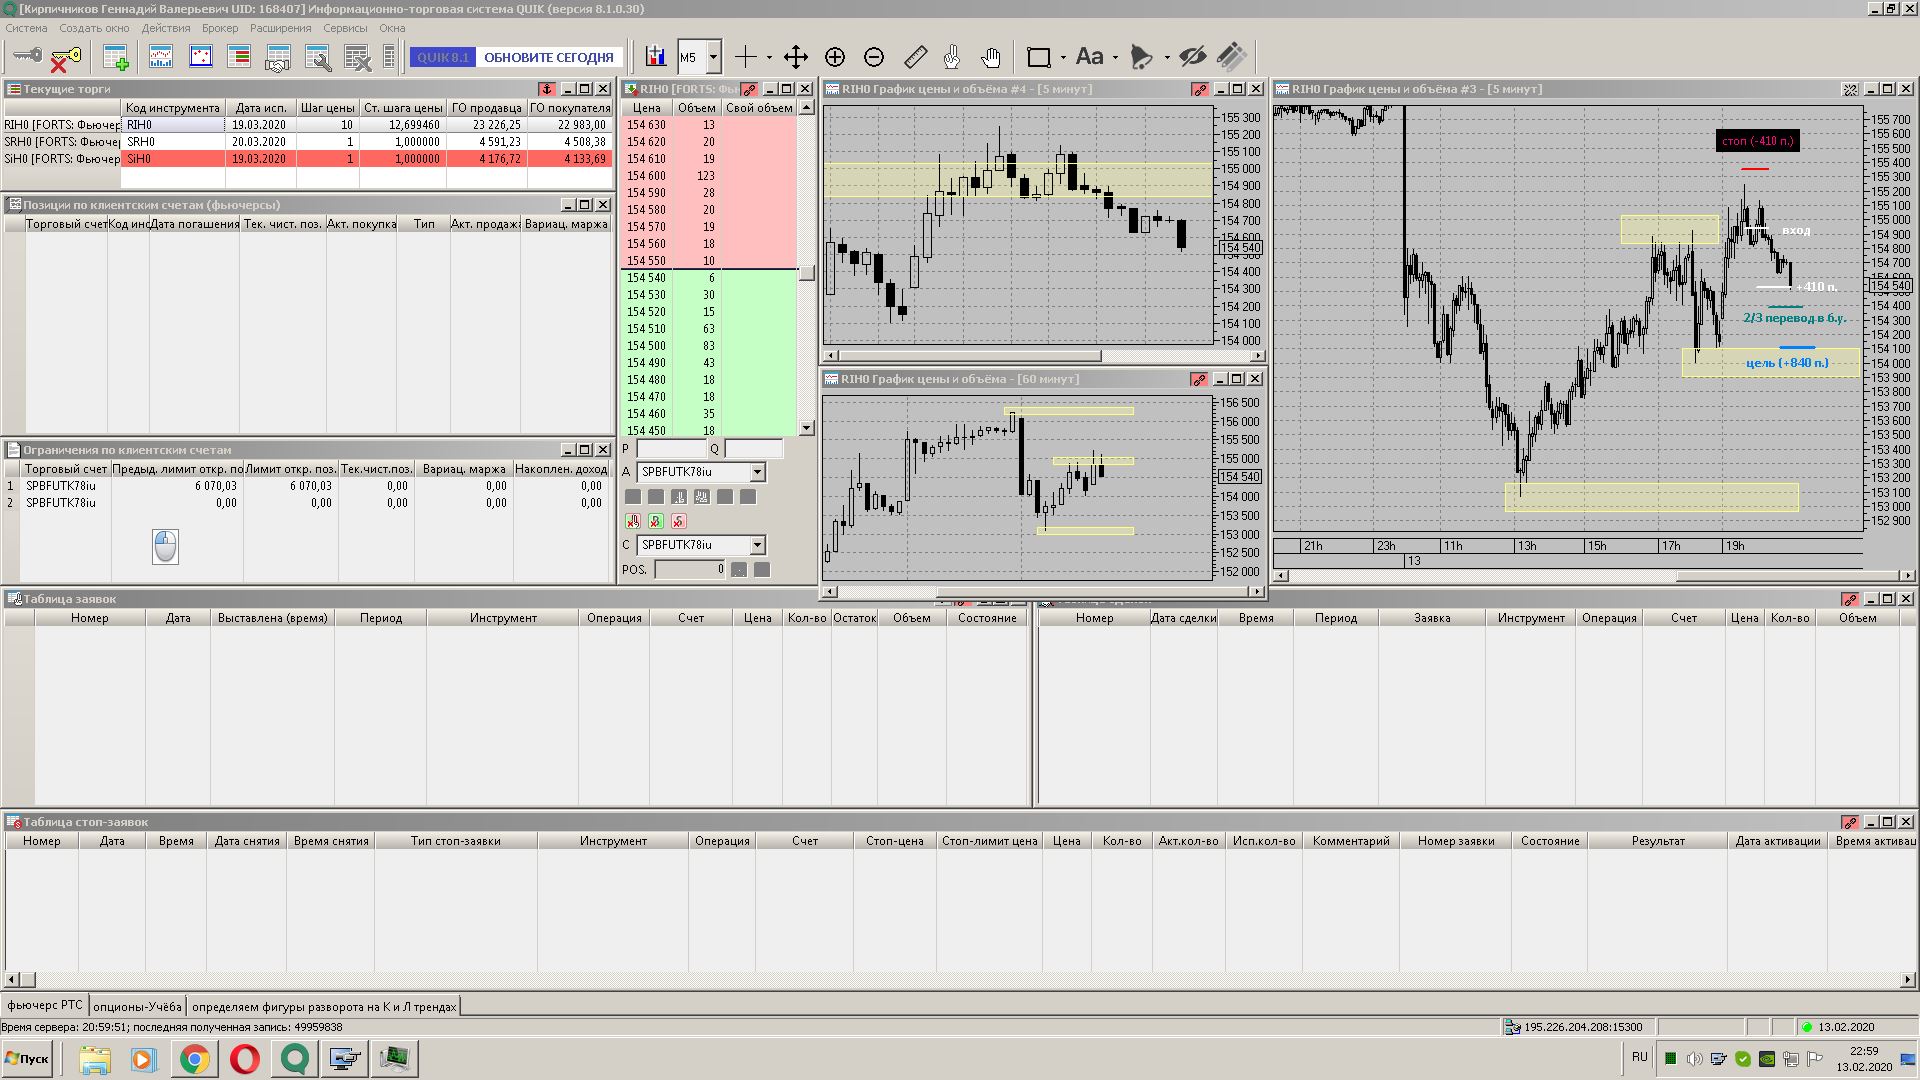Toggle the link icon on 60-minute chart
The height and width of the screenshot is (1080, 1920).
1199,379
